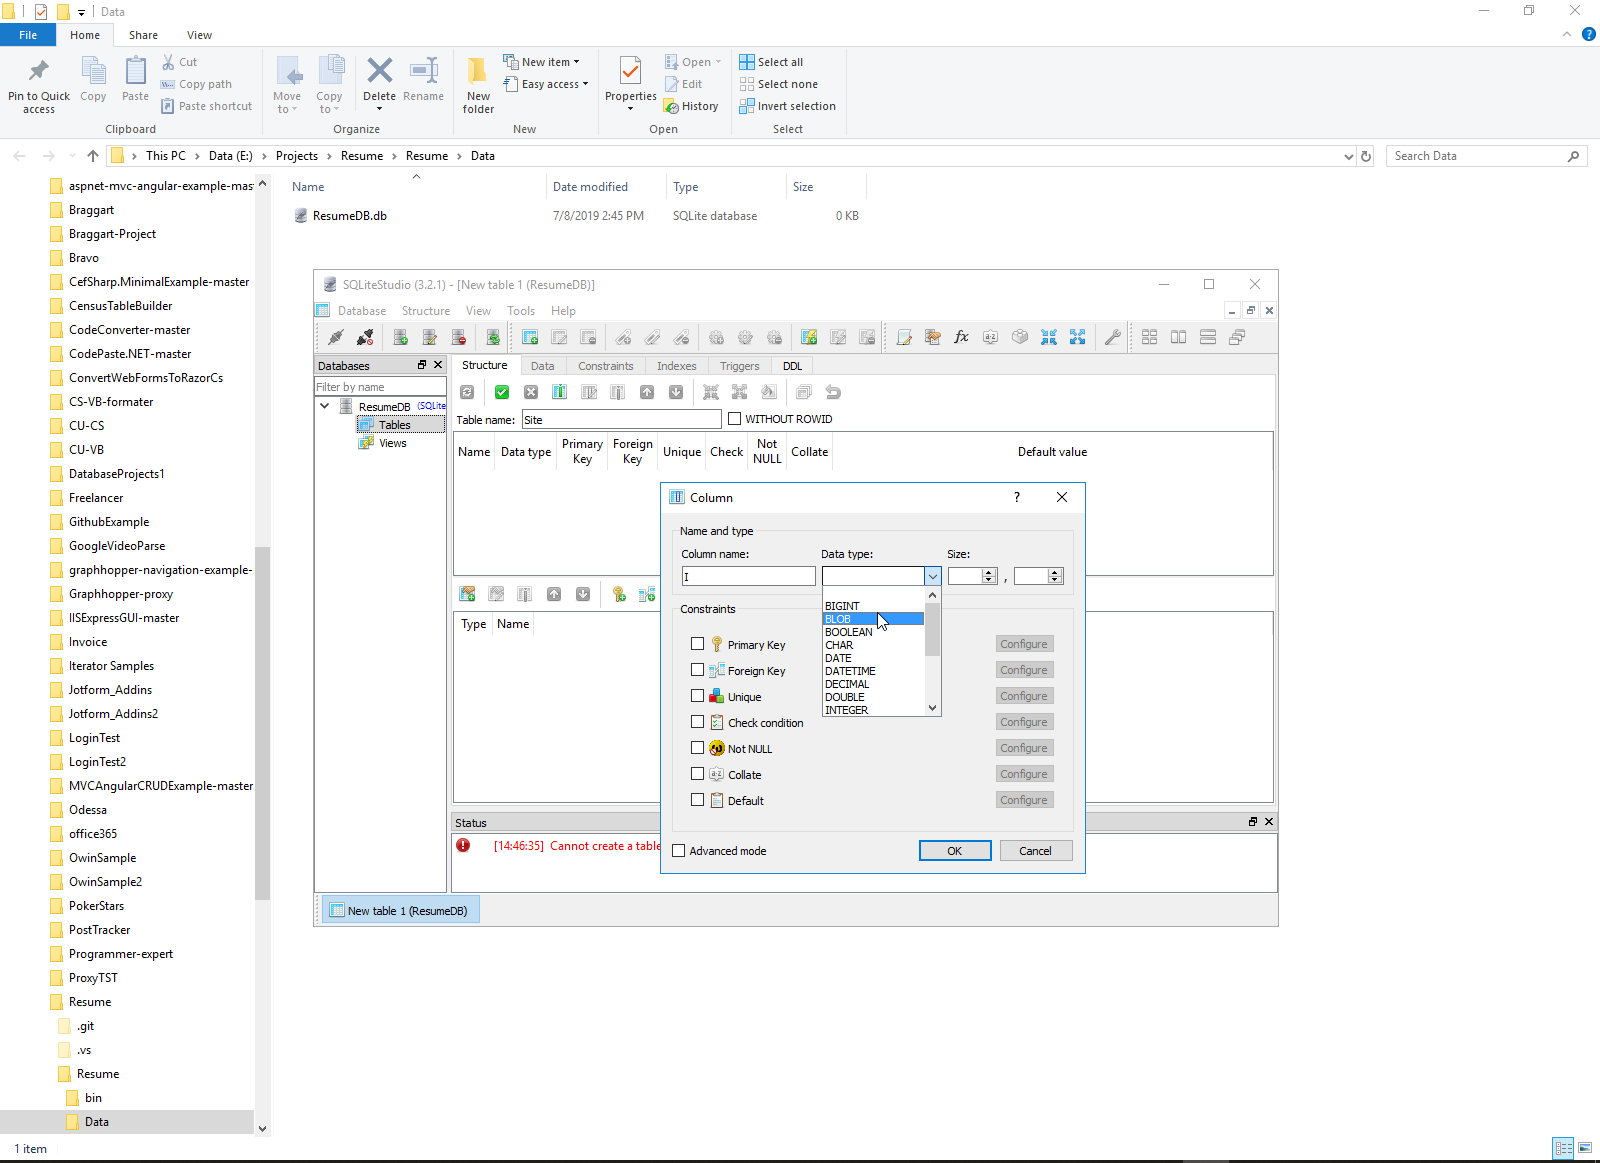
Task: Open the Structure menu in SQLiteStudio
Action: pos(425,311)
